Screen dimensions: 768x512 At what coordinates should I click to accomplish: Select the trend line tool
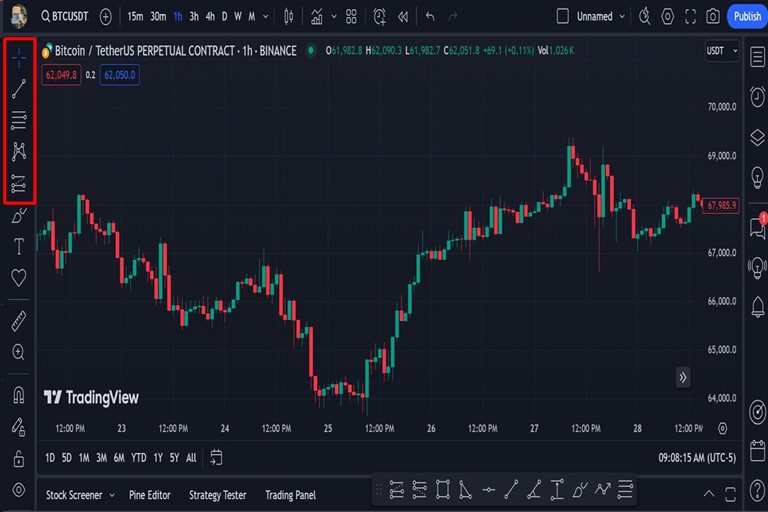point(19,89)
